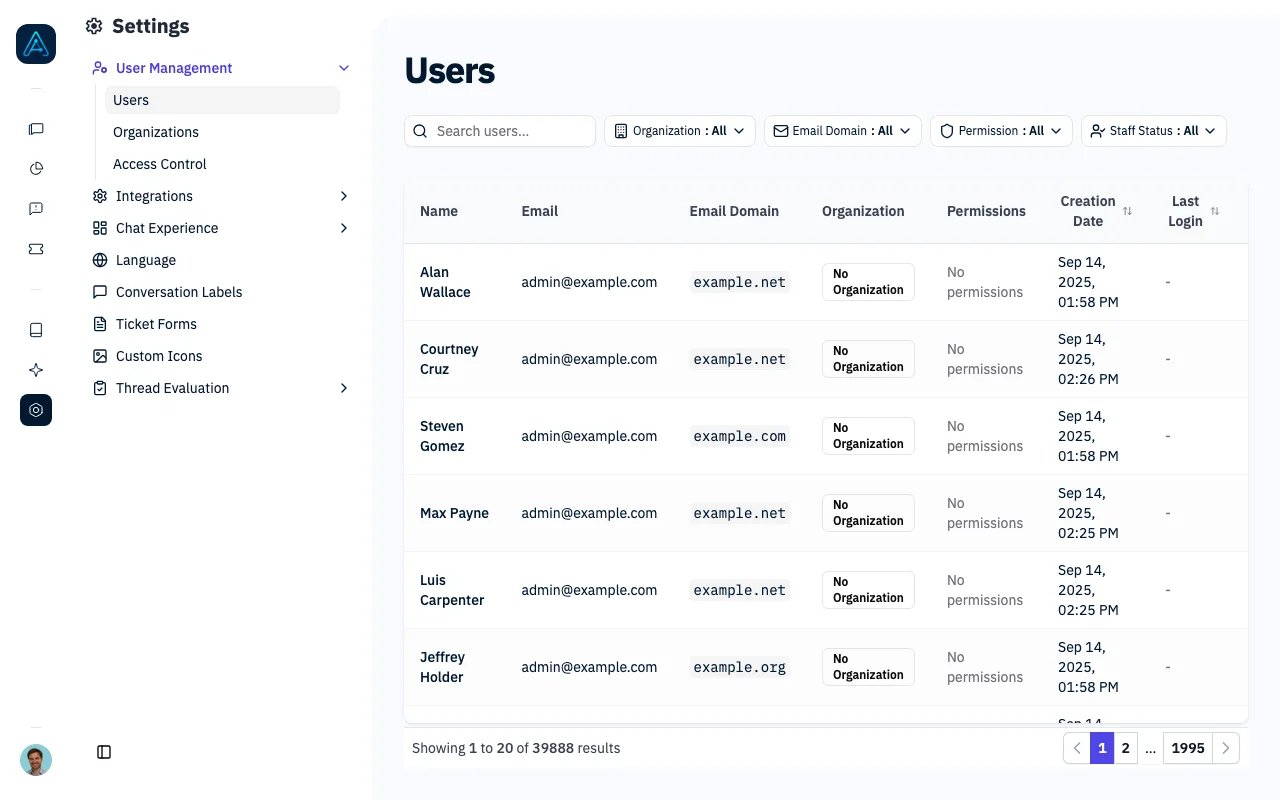Click the app logo icon
1280x800 pixels.
[x=36, y=44]
